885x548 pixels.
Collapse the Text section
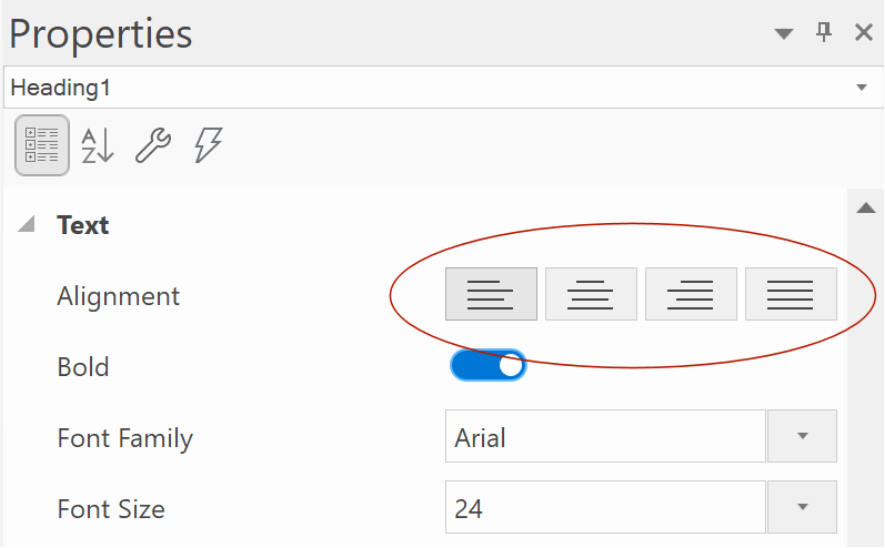27,225
